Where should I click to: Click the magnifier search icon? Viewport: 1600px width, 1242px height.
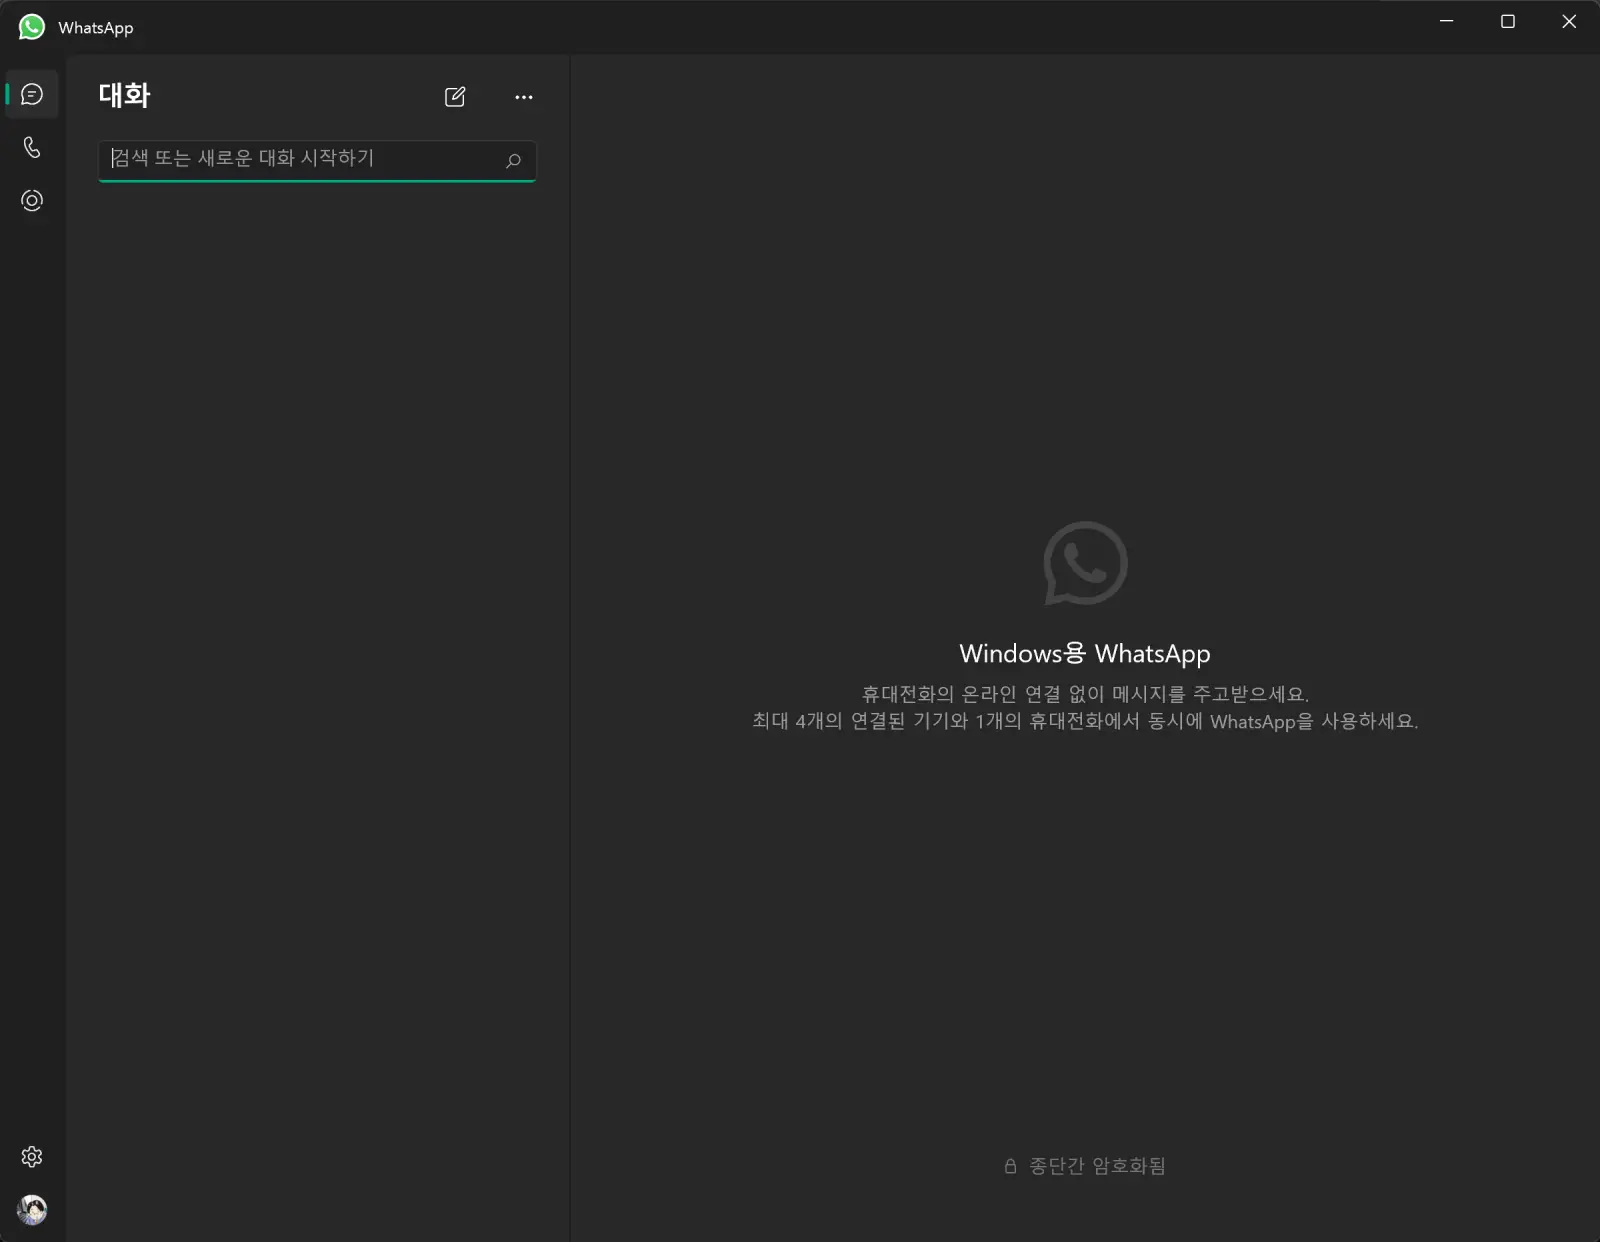click(x=513, y=161)
